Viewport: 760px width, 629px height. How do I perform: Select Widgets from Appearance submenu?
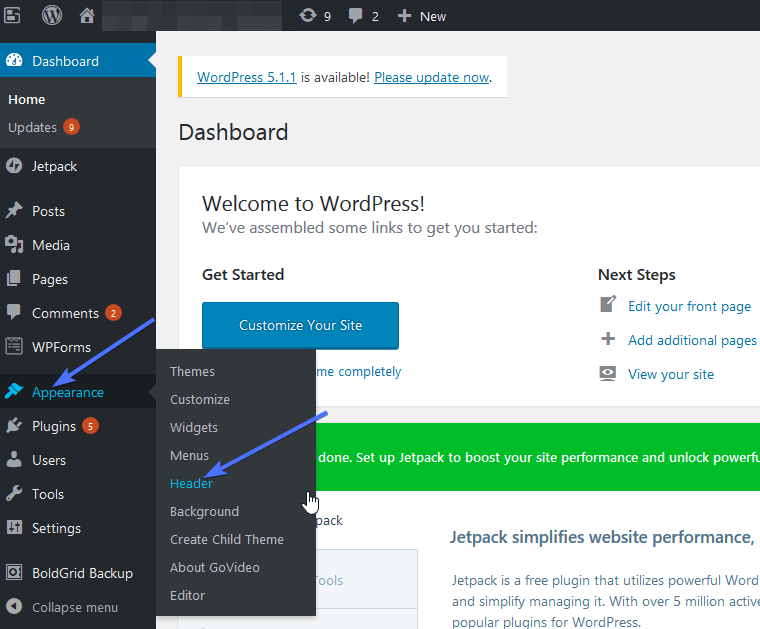pos(193,427)
